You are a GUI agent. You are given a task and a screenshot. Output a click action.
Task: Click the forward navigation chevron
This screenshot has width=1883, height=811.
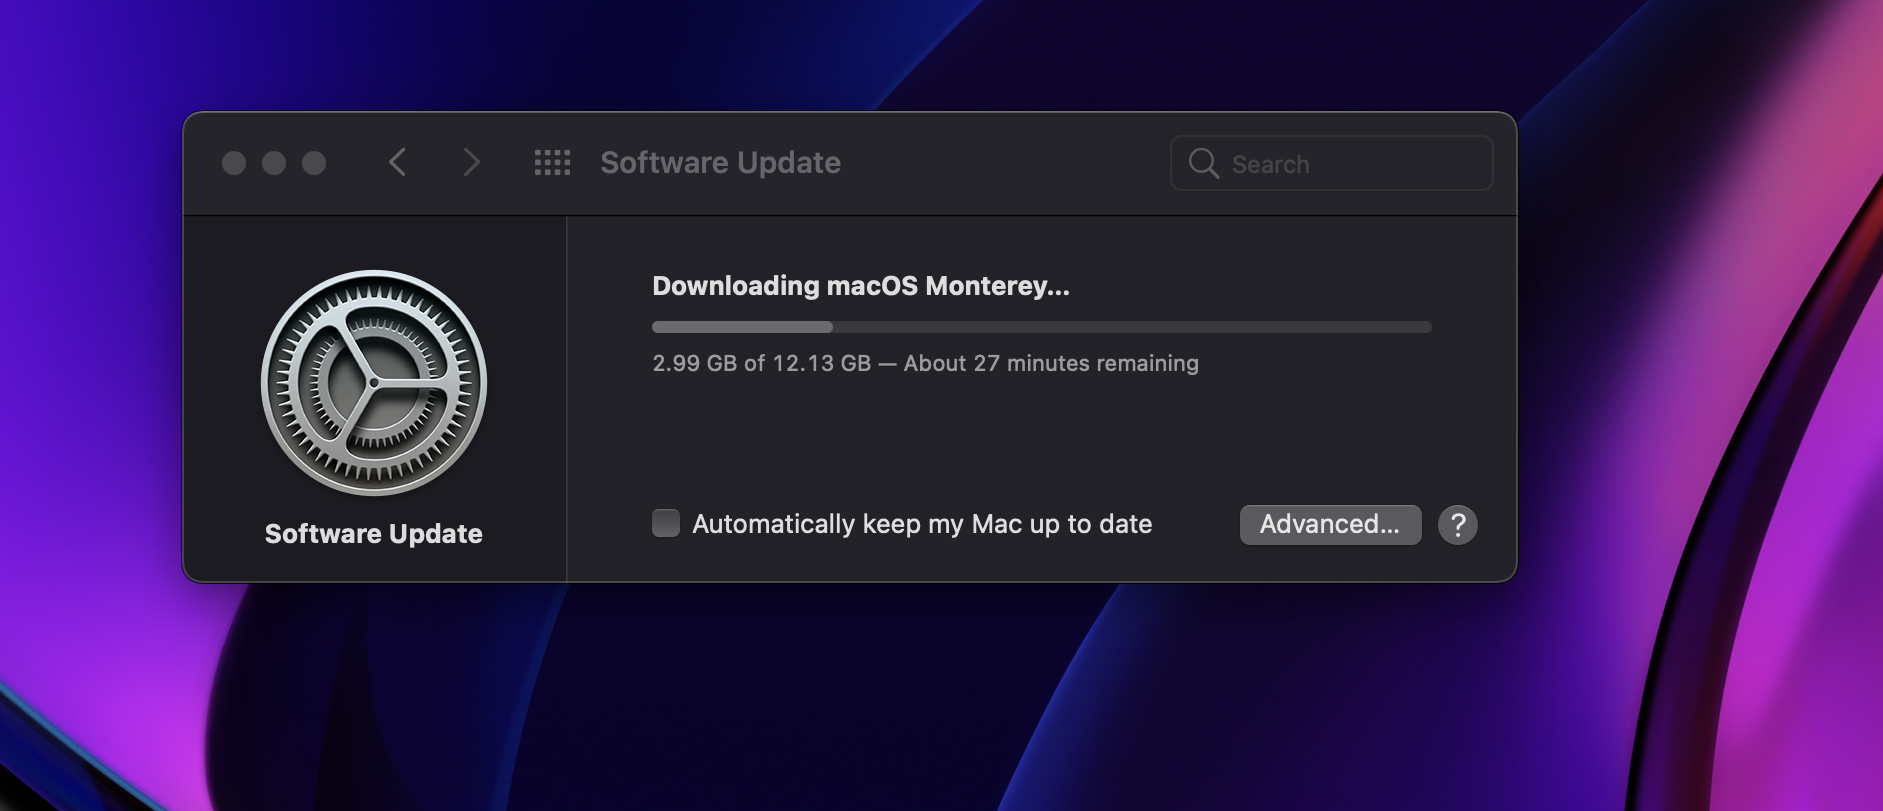click(471, 162)
